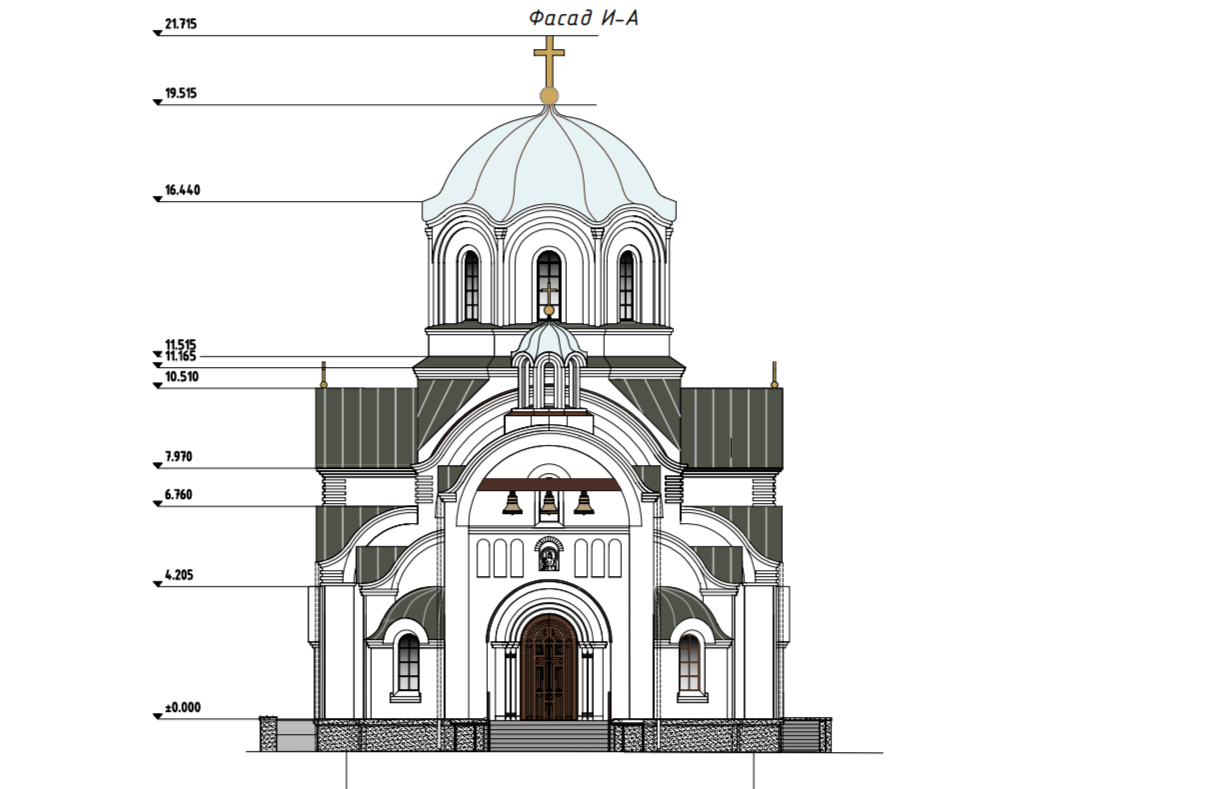Image resolution: width=1220 pixels, height=789 pixels.
Task: Select the large golden cross atop the dome
Action: point(548,62)
